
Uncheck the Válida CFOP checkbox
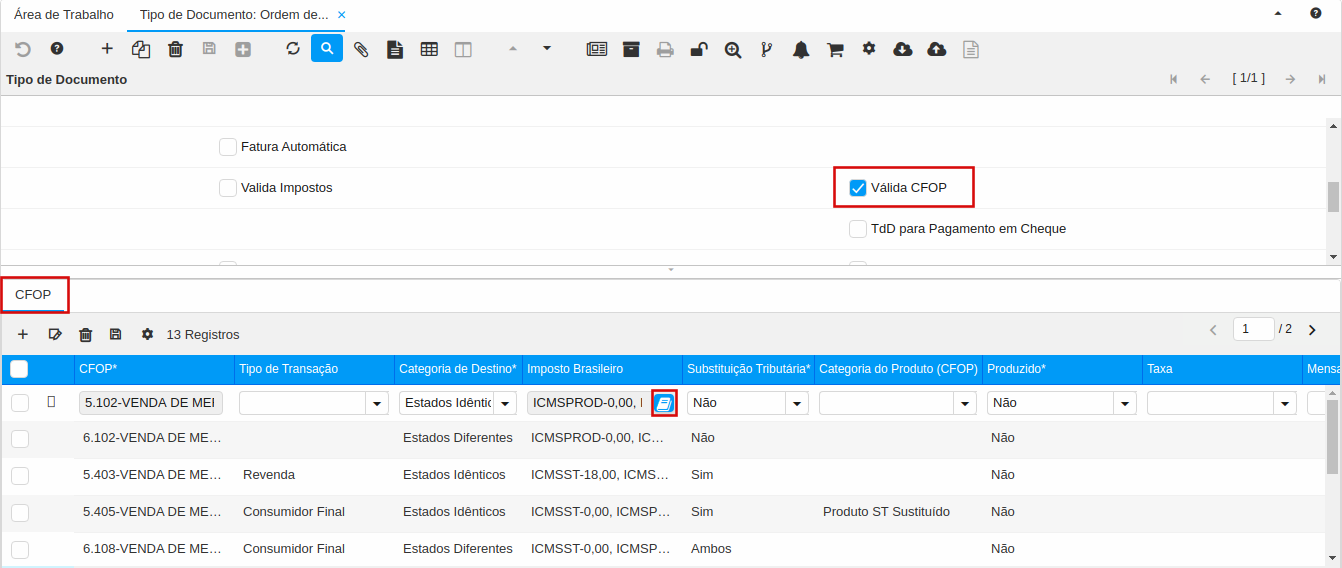pos(857,188)
